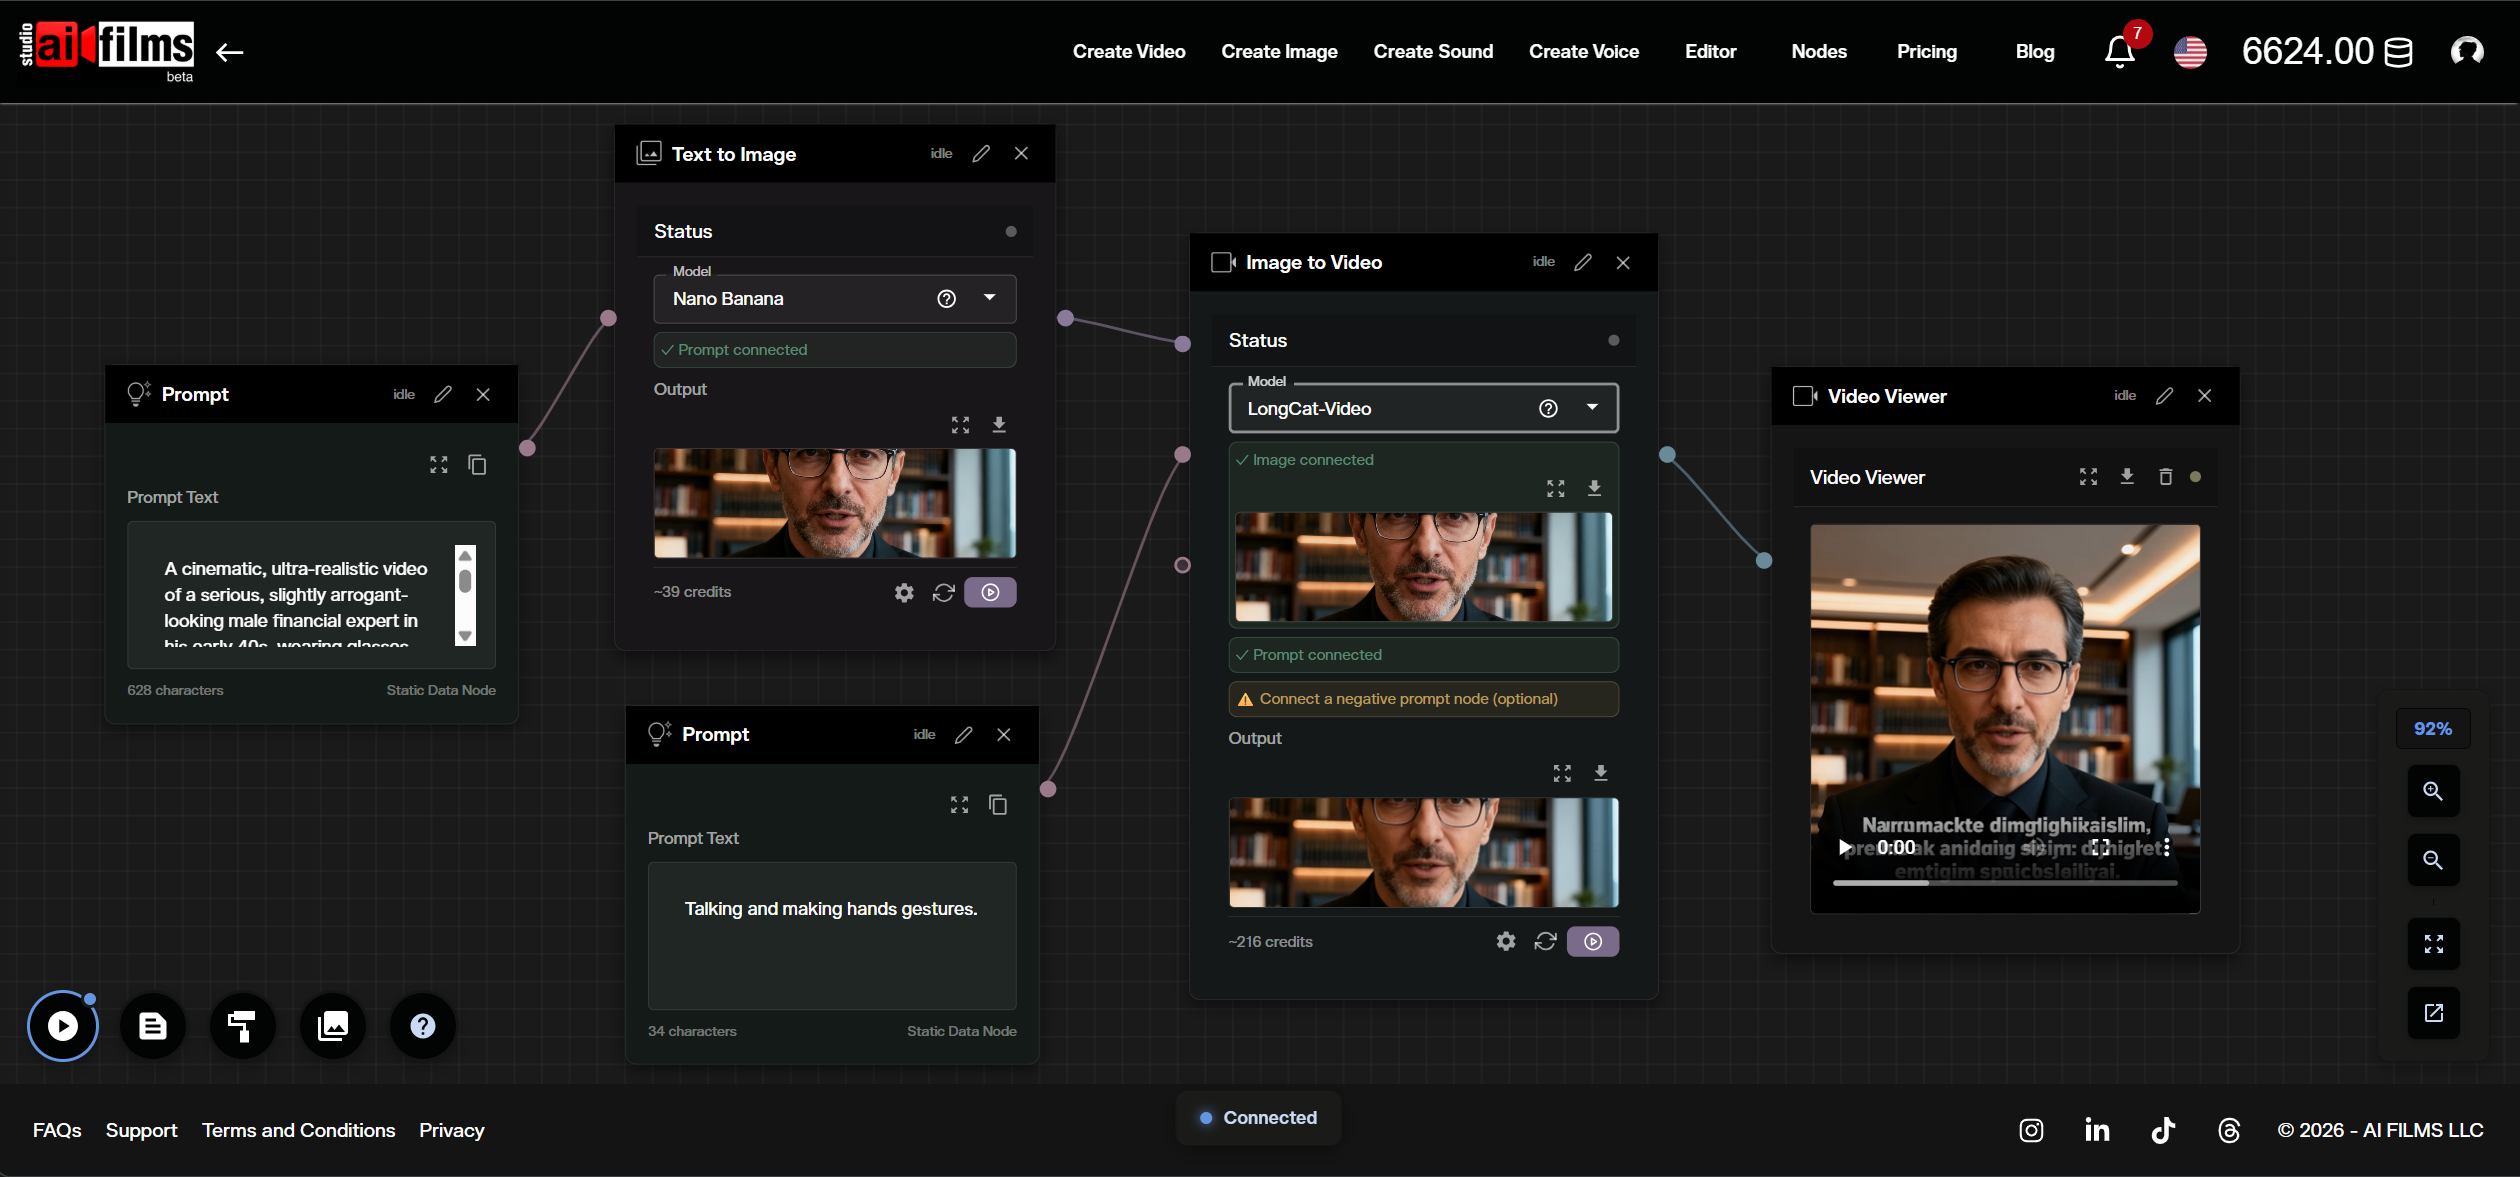Open notifications via the bell icon

coord(2119,52)
